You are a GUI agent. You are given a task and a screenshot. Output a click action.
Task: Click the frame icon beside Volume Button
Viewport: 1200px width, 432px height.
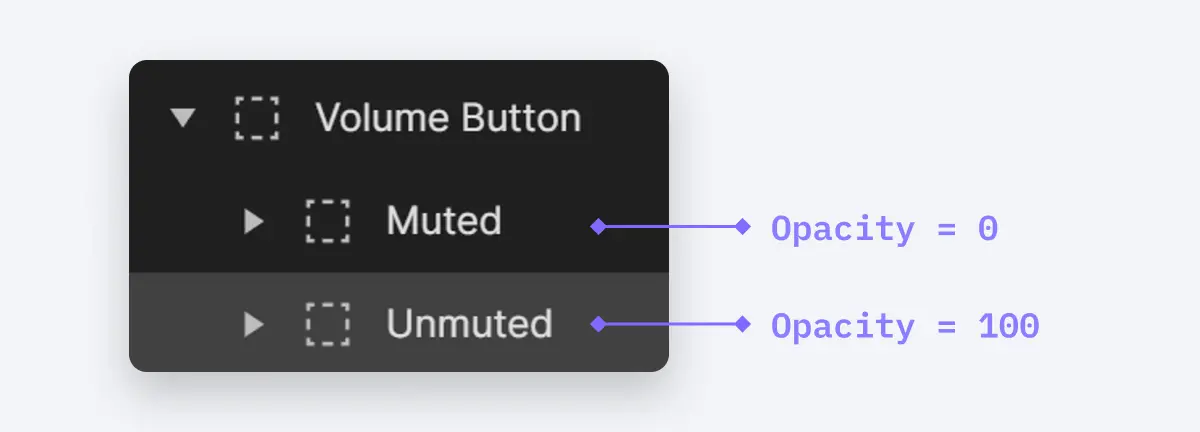click(257, 118)
